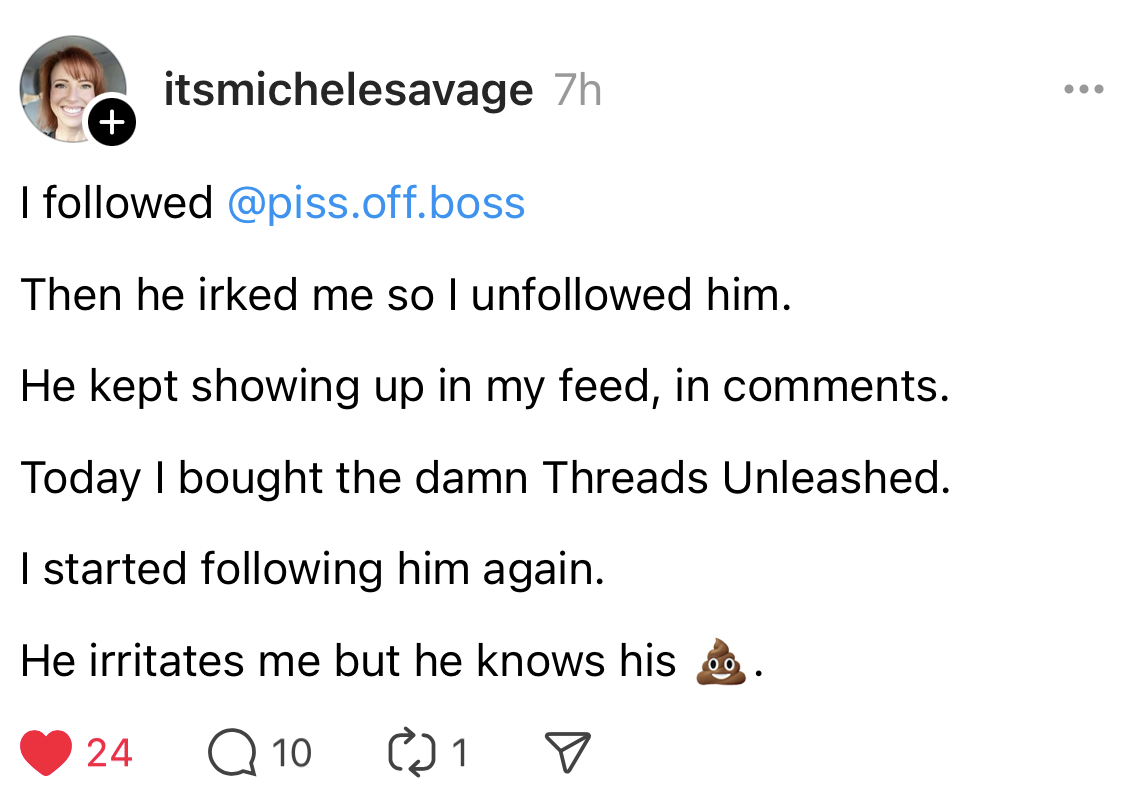Click the "I started following him again" text
This screenshot has width=1125, height=801.
(313, 569)
